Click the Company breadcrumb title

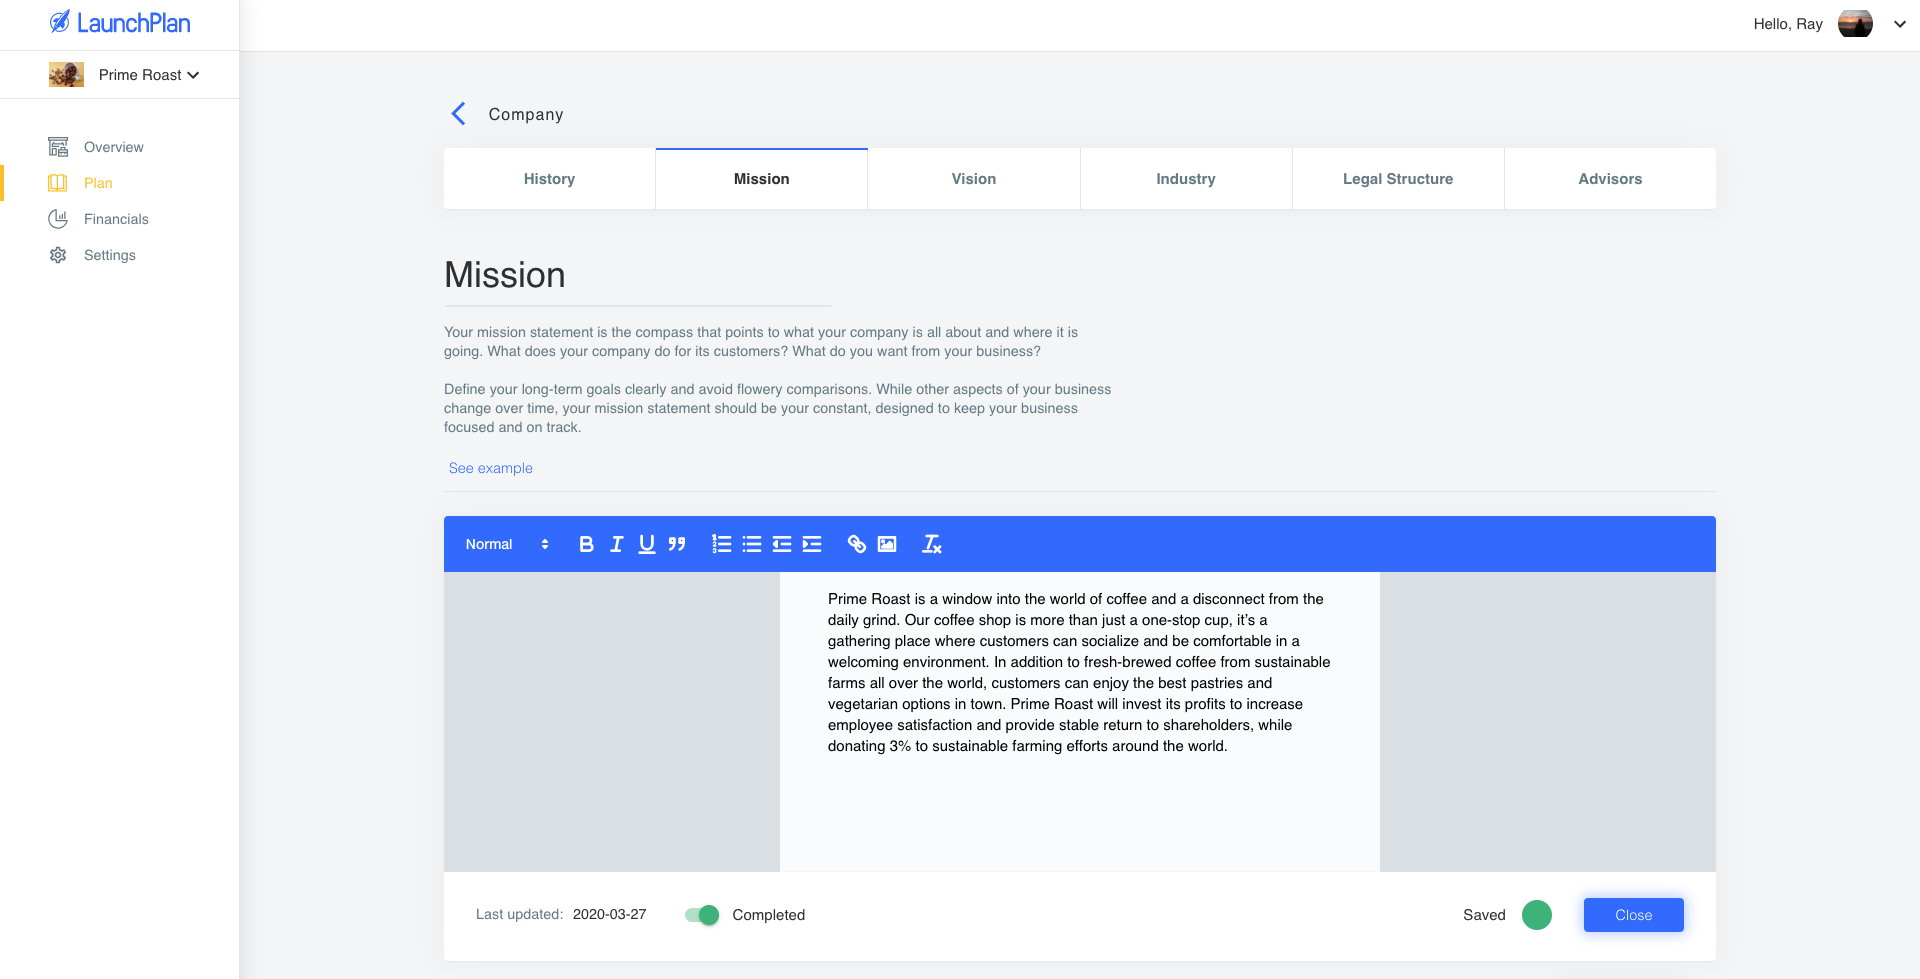[x=526, y=114]
